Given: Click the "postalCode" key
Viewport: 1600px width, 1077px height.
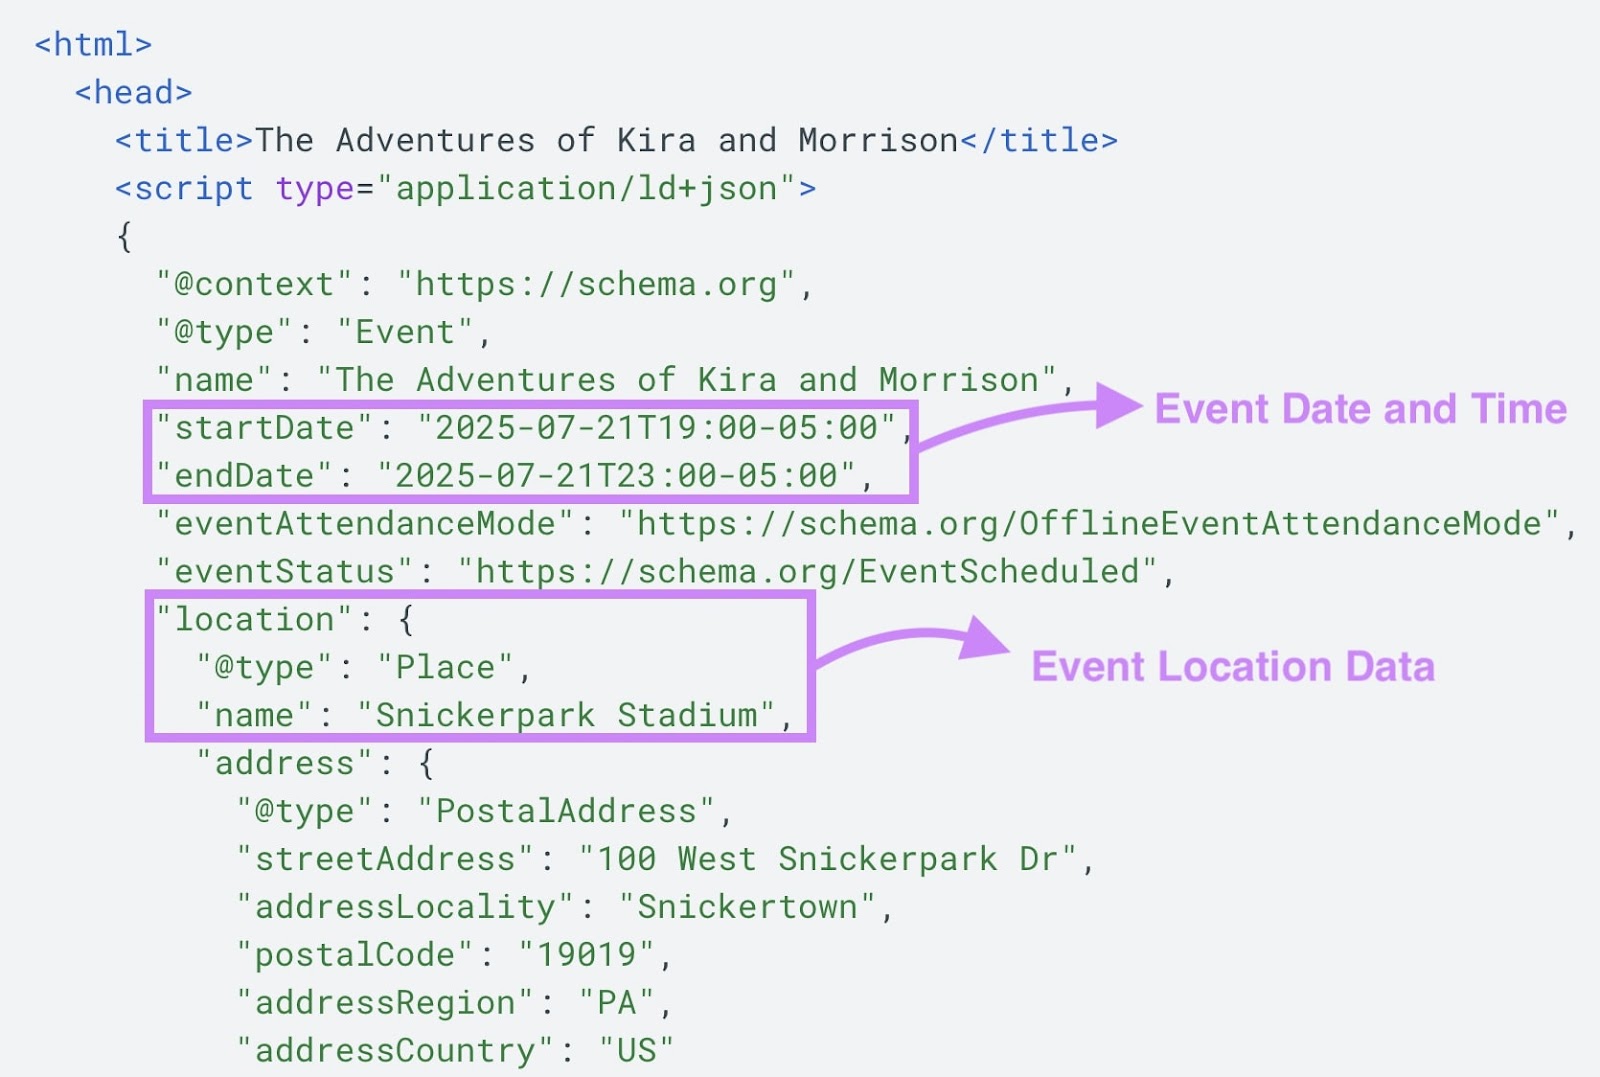Looking at the screenshot, I should point(355,956).
